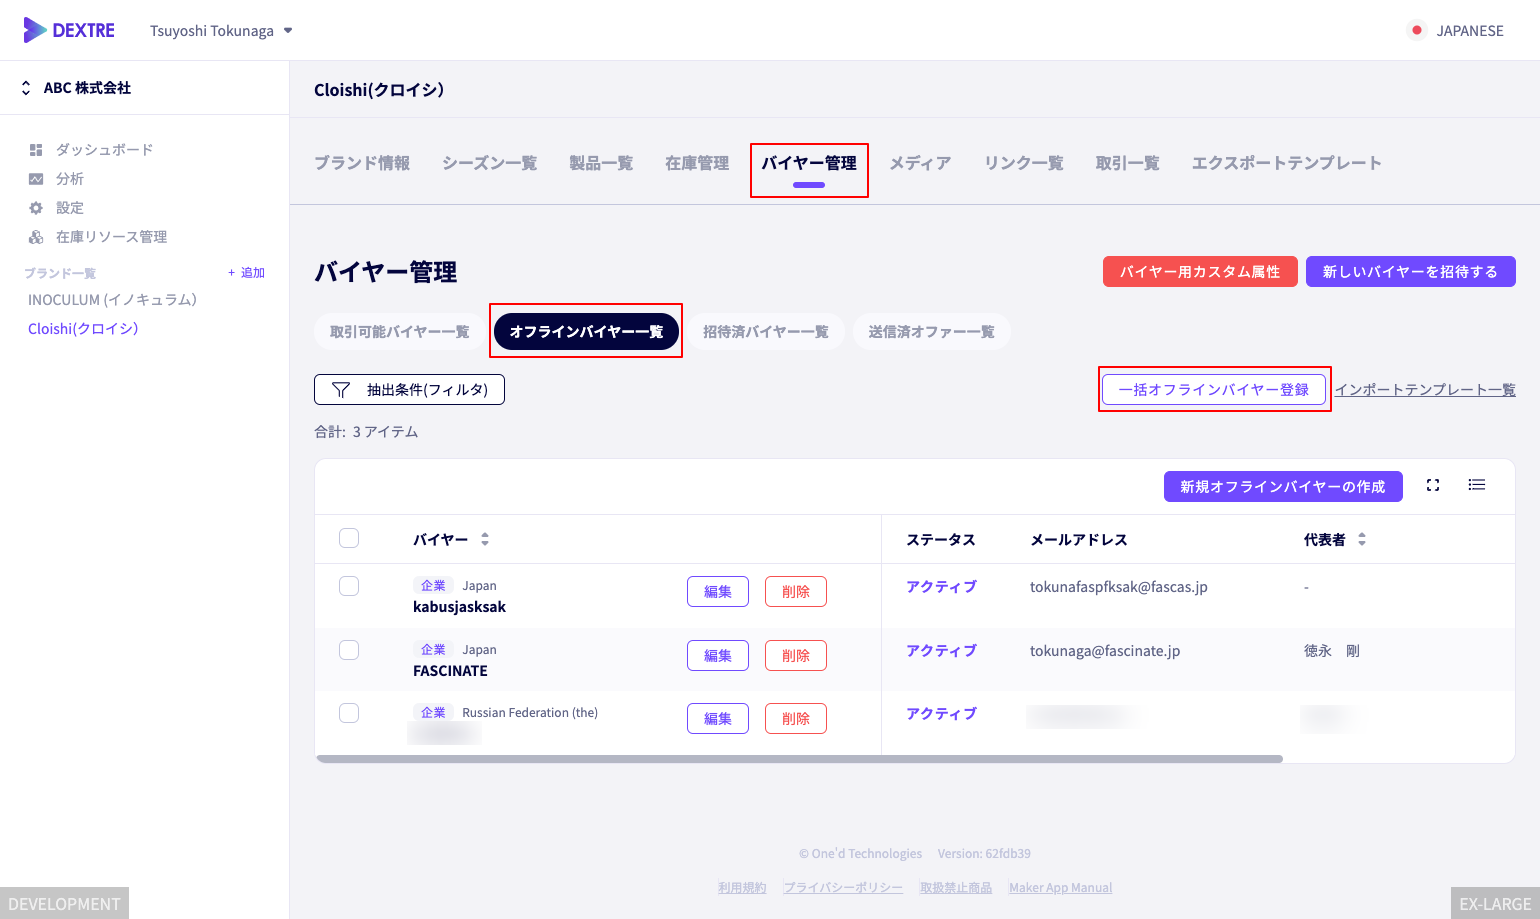Viewport: 1540px width, 919px height.
Task: Select the バイヤー管理 tab
Action: pyautogui.click(x=809, y=163)
